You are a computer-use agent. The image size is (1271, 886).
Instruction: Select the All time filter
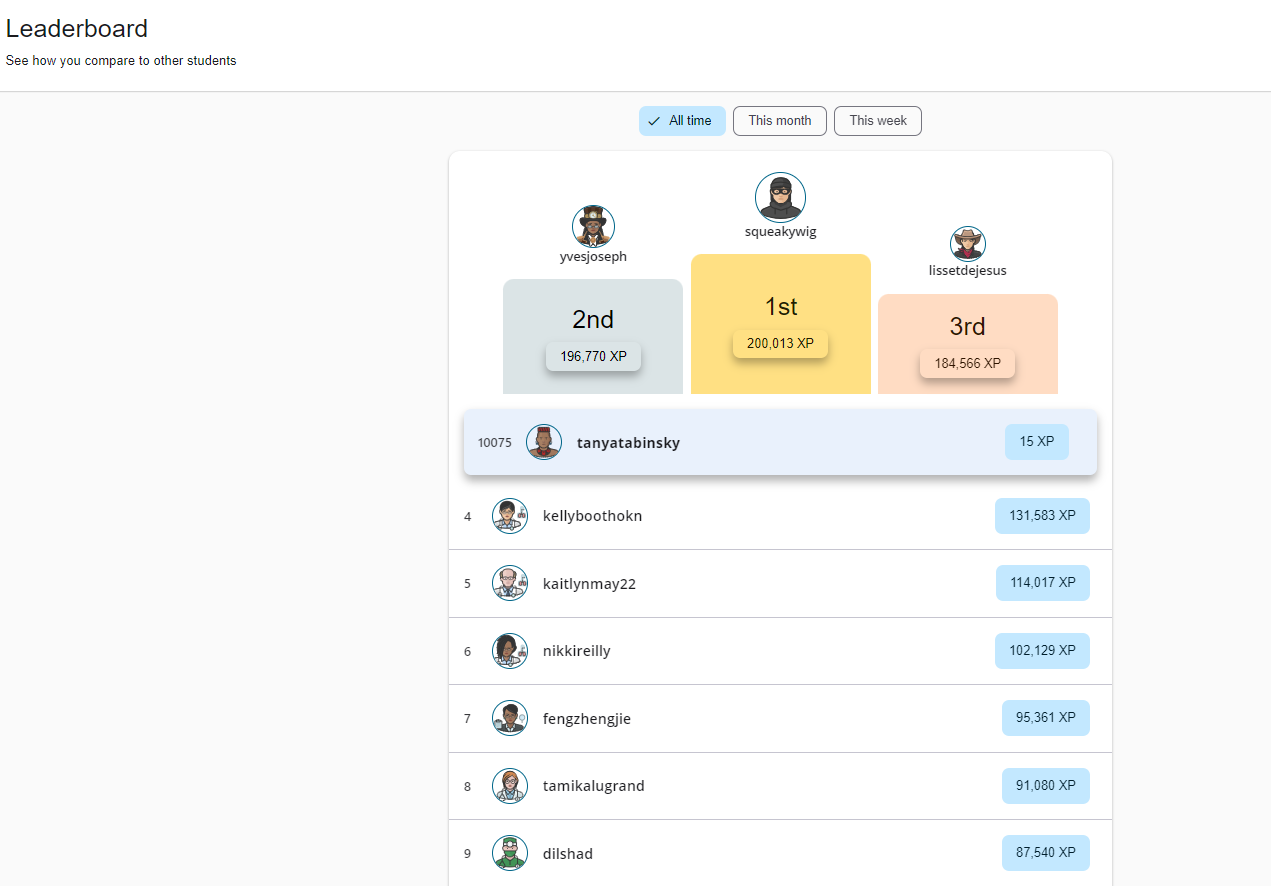[682, 121]
